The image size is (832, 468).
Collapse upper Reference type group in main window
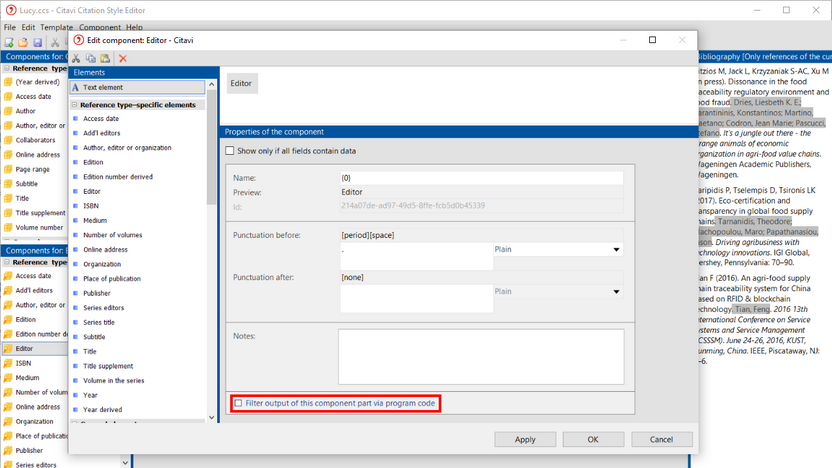click(x=7, y=68)
